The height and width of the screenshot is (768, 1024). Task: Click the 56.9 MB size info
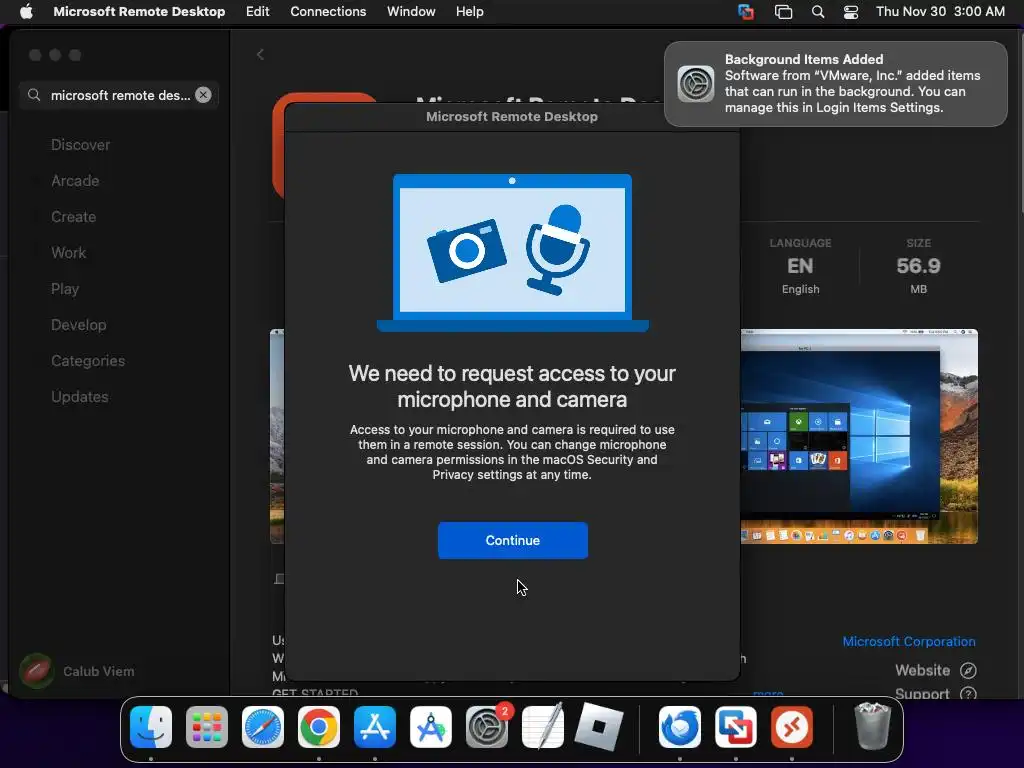(918, 266)
